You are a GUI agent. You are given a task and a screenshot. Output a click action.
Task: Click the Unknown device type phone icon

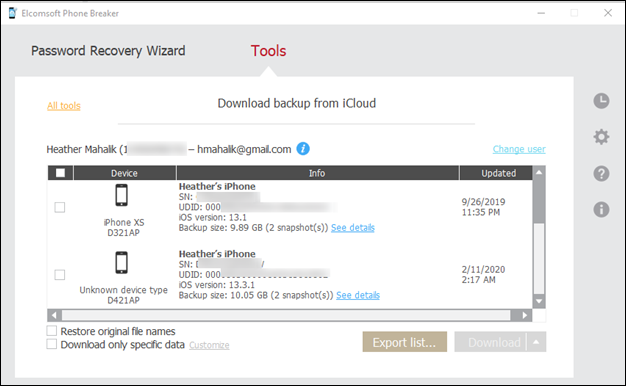coord(122,262)
